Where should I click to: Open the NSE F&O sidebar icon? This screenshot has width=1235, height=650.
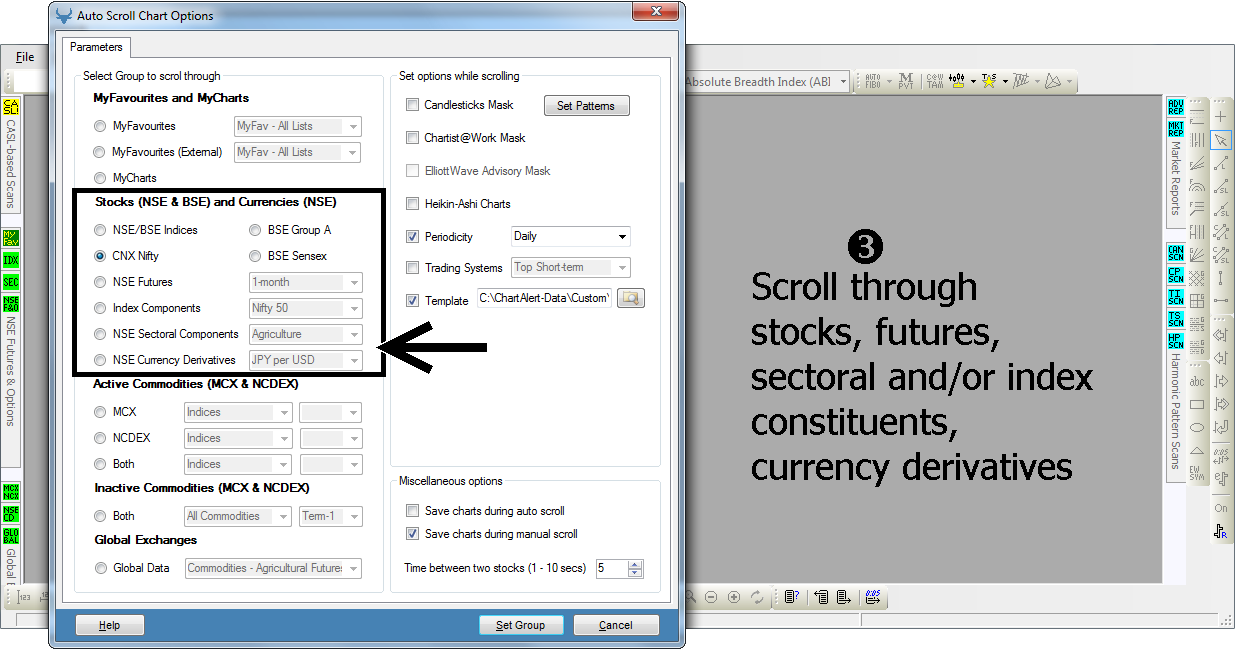pos(11,304)
